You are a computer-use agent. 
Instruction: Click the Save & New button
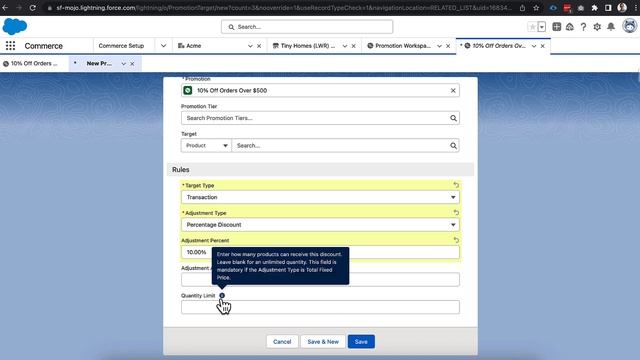(323, 342)
